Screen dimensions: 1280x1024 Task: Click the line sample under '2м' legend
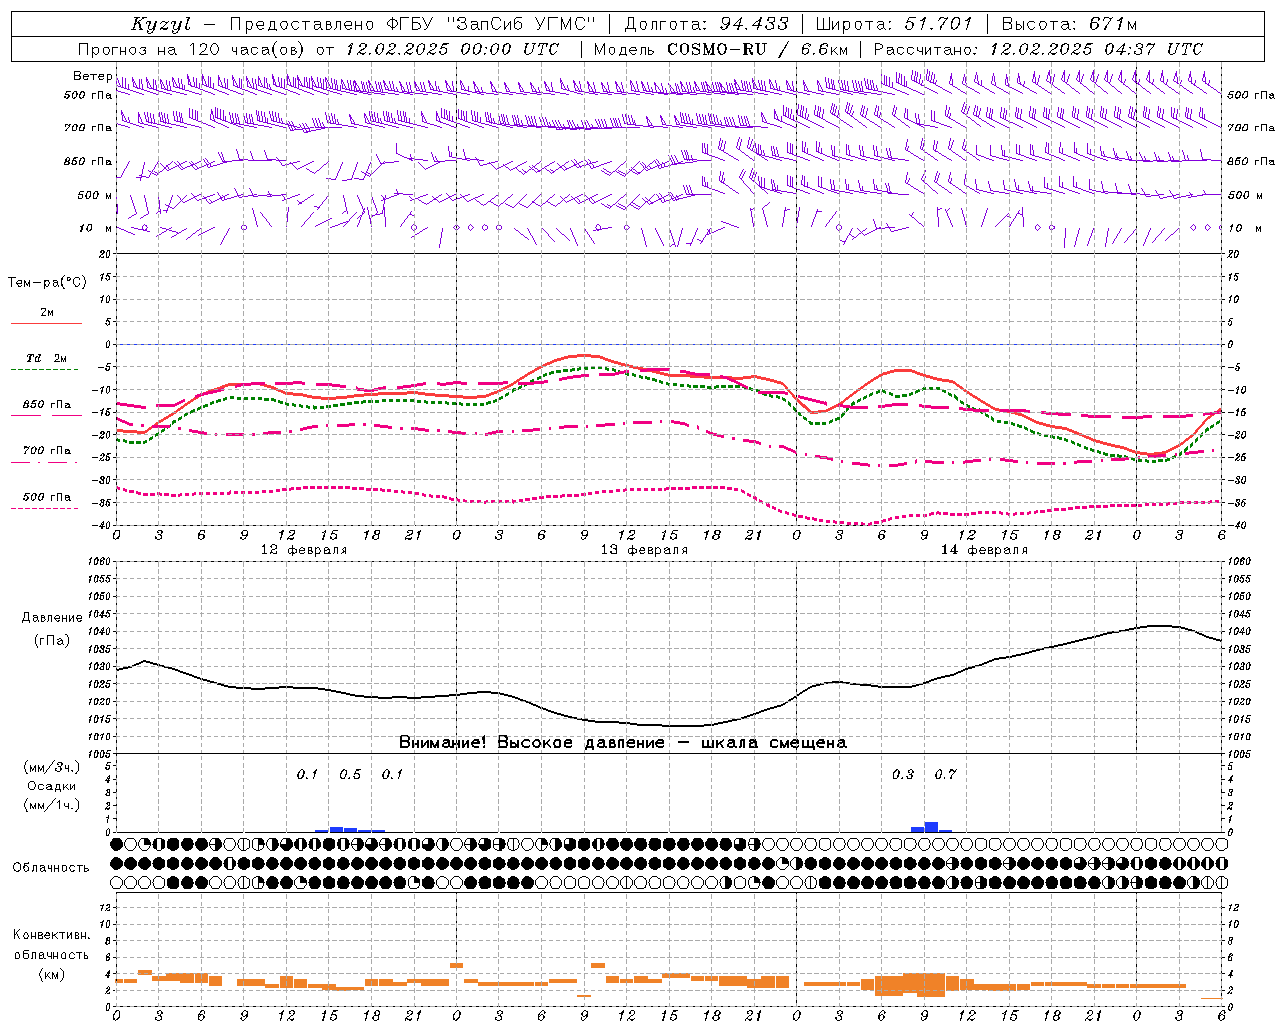coord(46,324)
